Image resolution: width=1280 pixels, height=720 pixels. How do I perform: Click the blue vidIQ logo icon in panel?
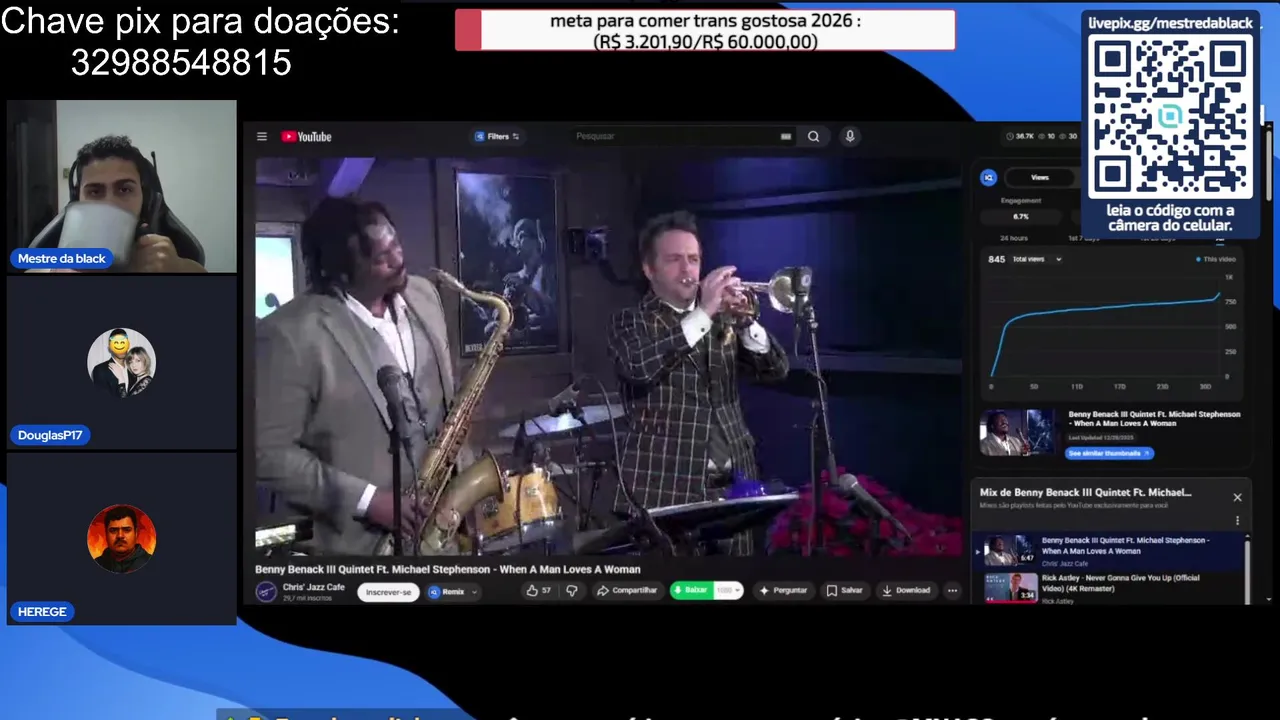click(x=988, y=178)
